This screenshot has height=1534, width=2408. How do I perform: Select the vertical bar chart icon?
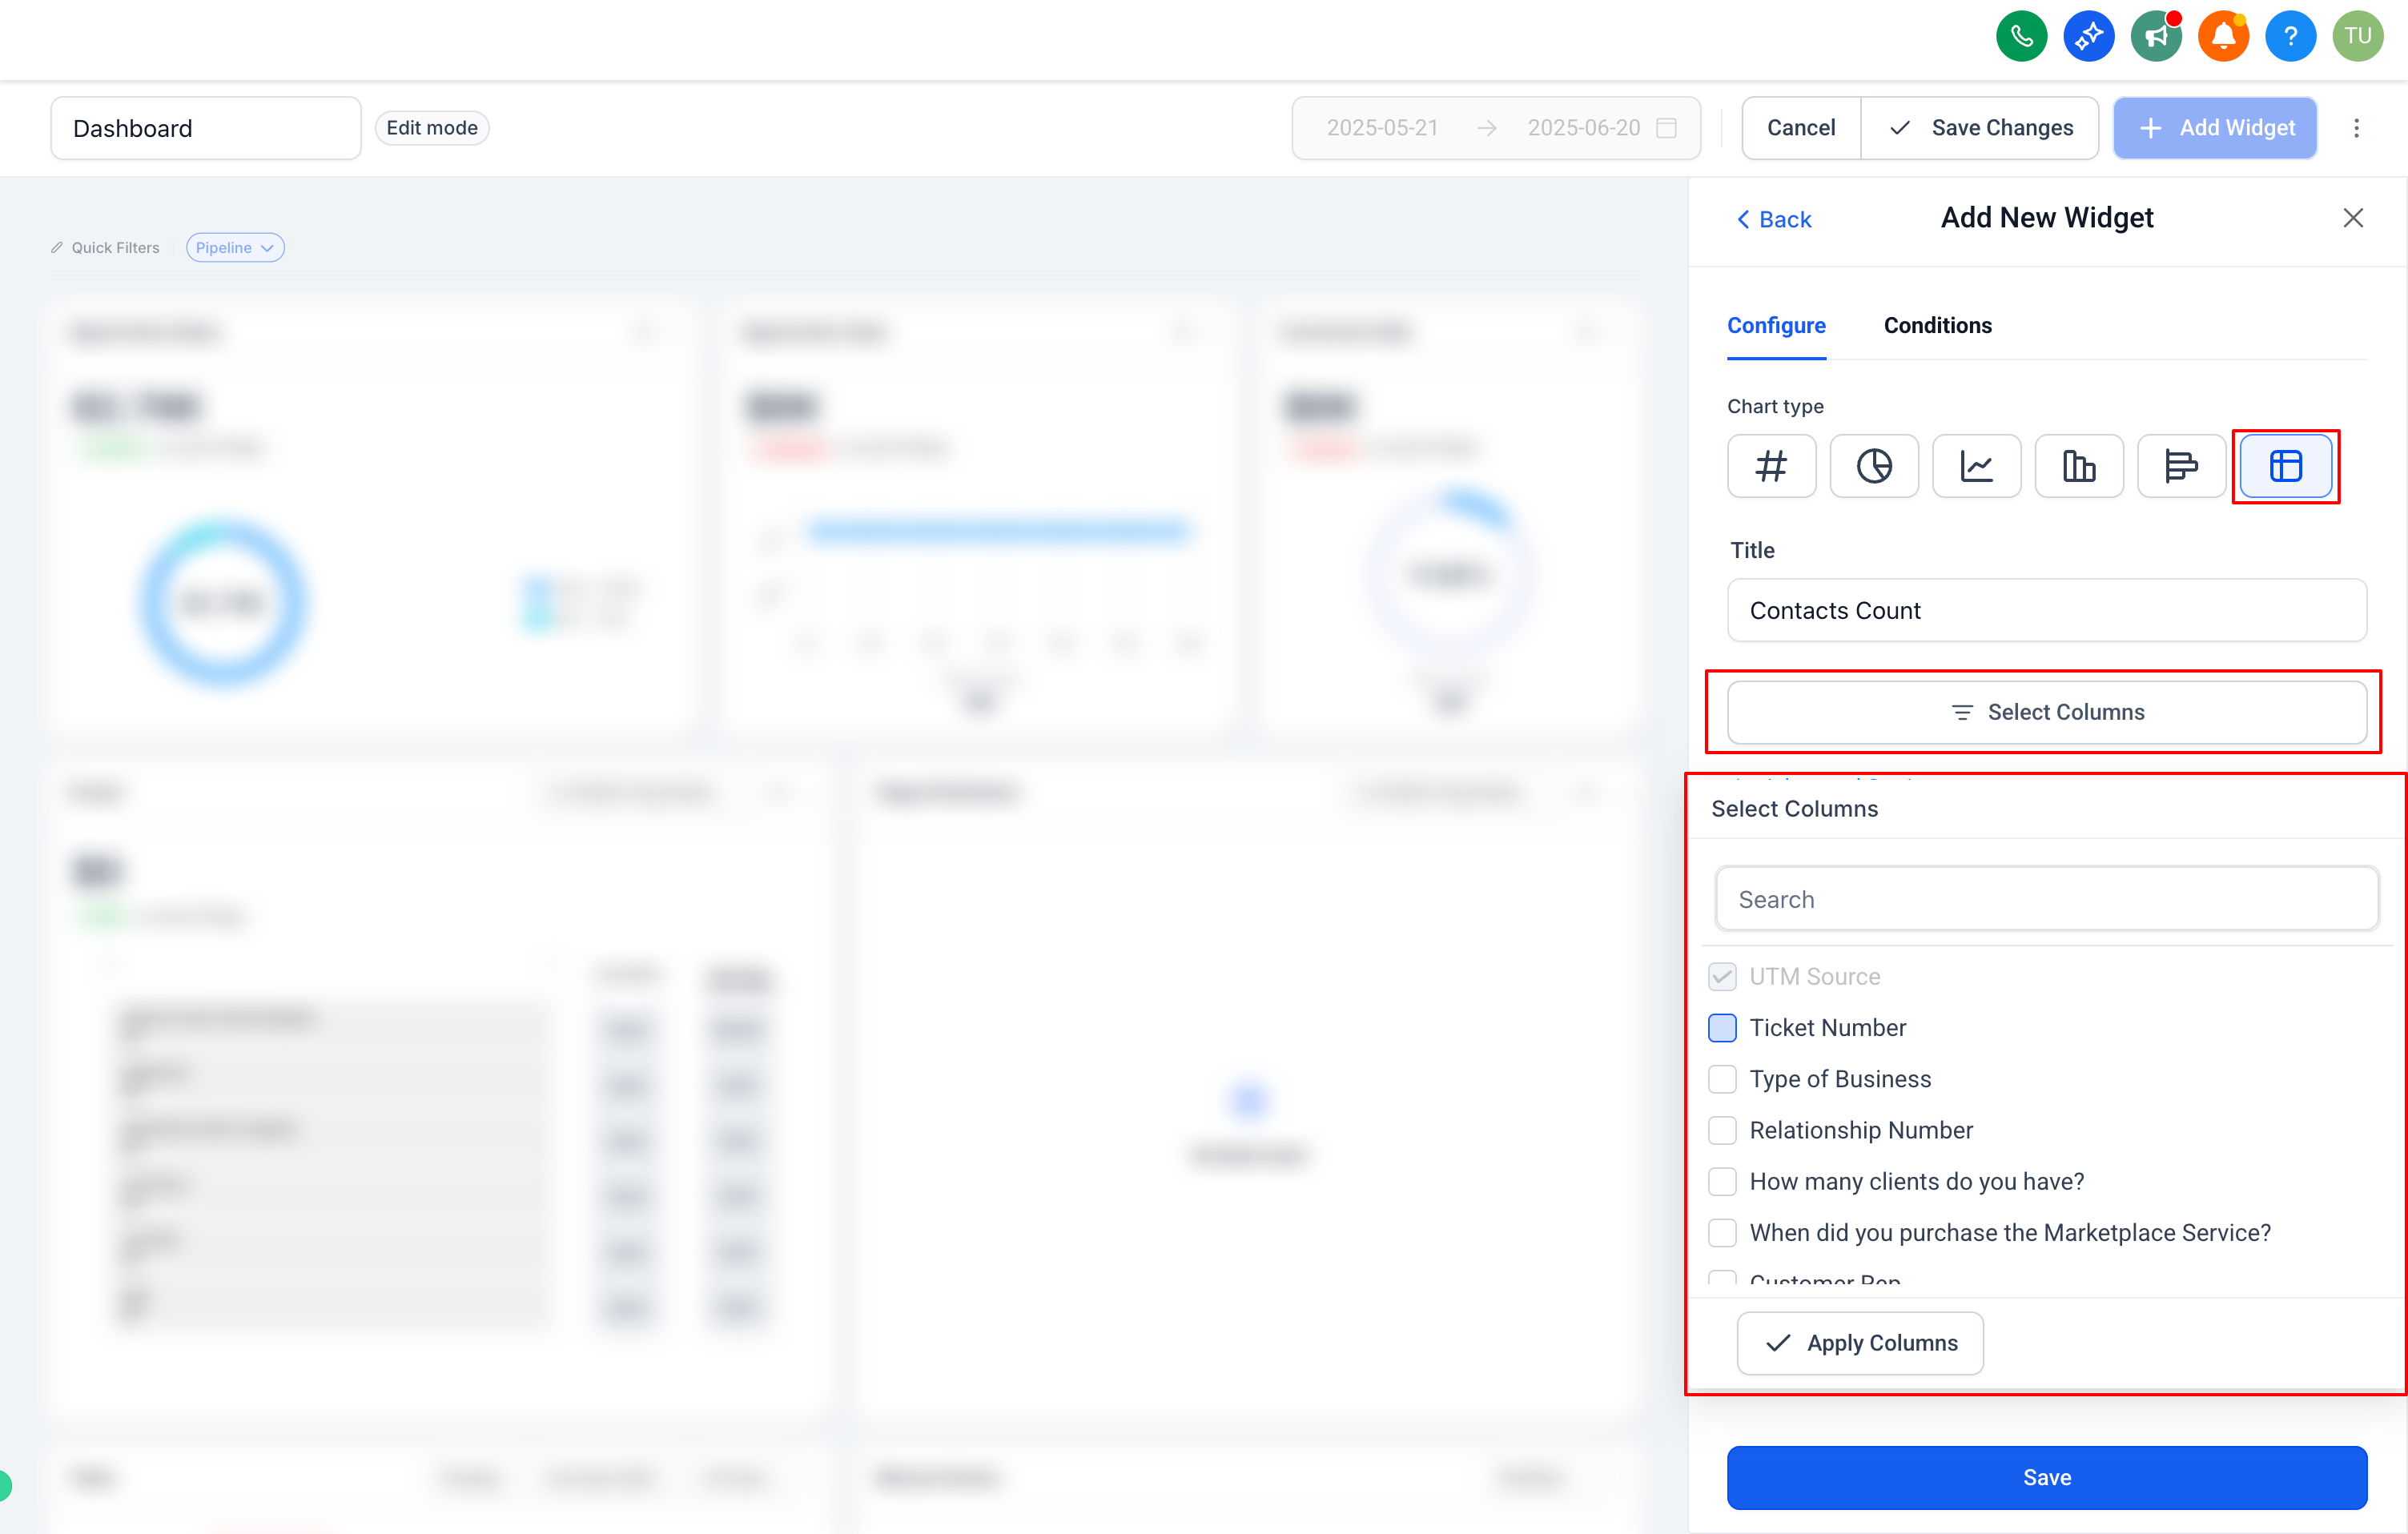[x=2079, y=466]
